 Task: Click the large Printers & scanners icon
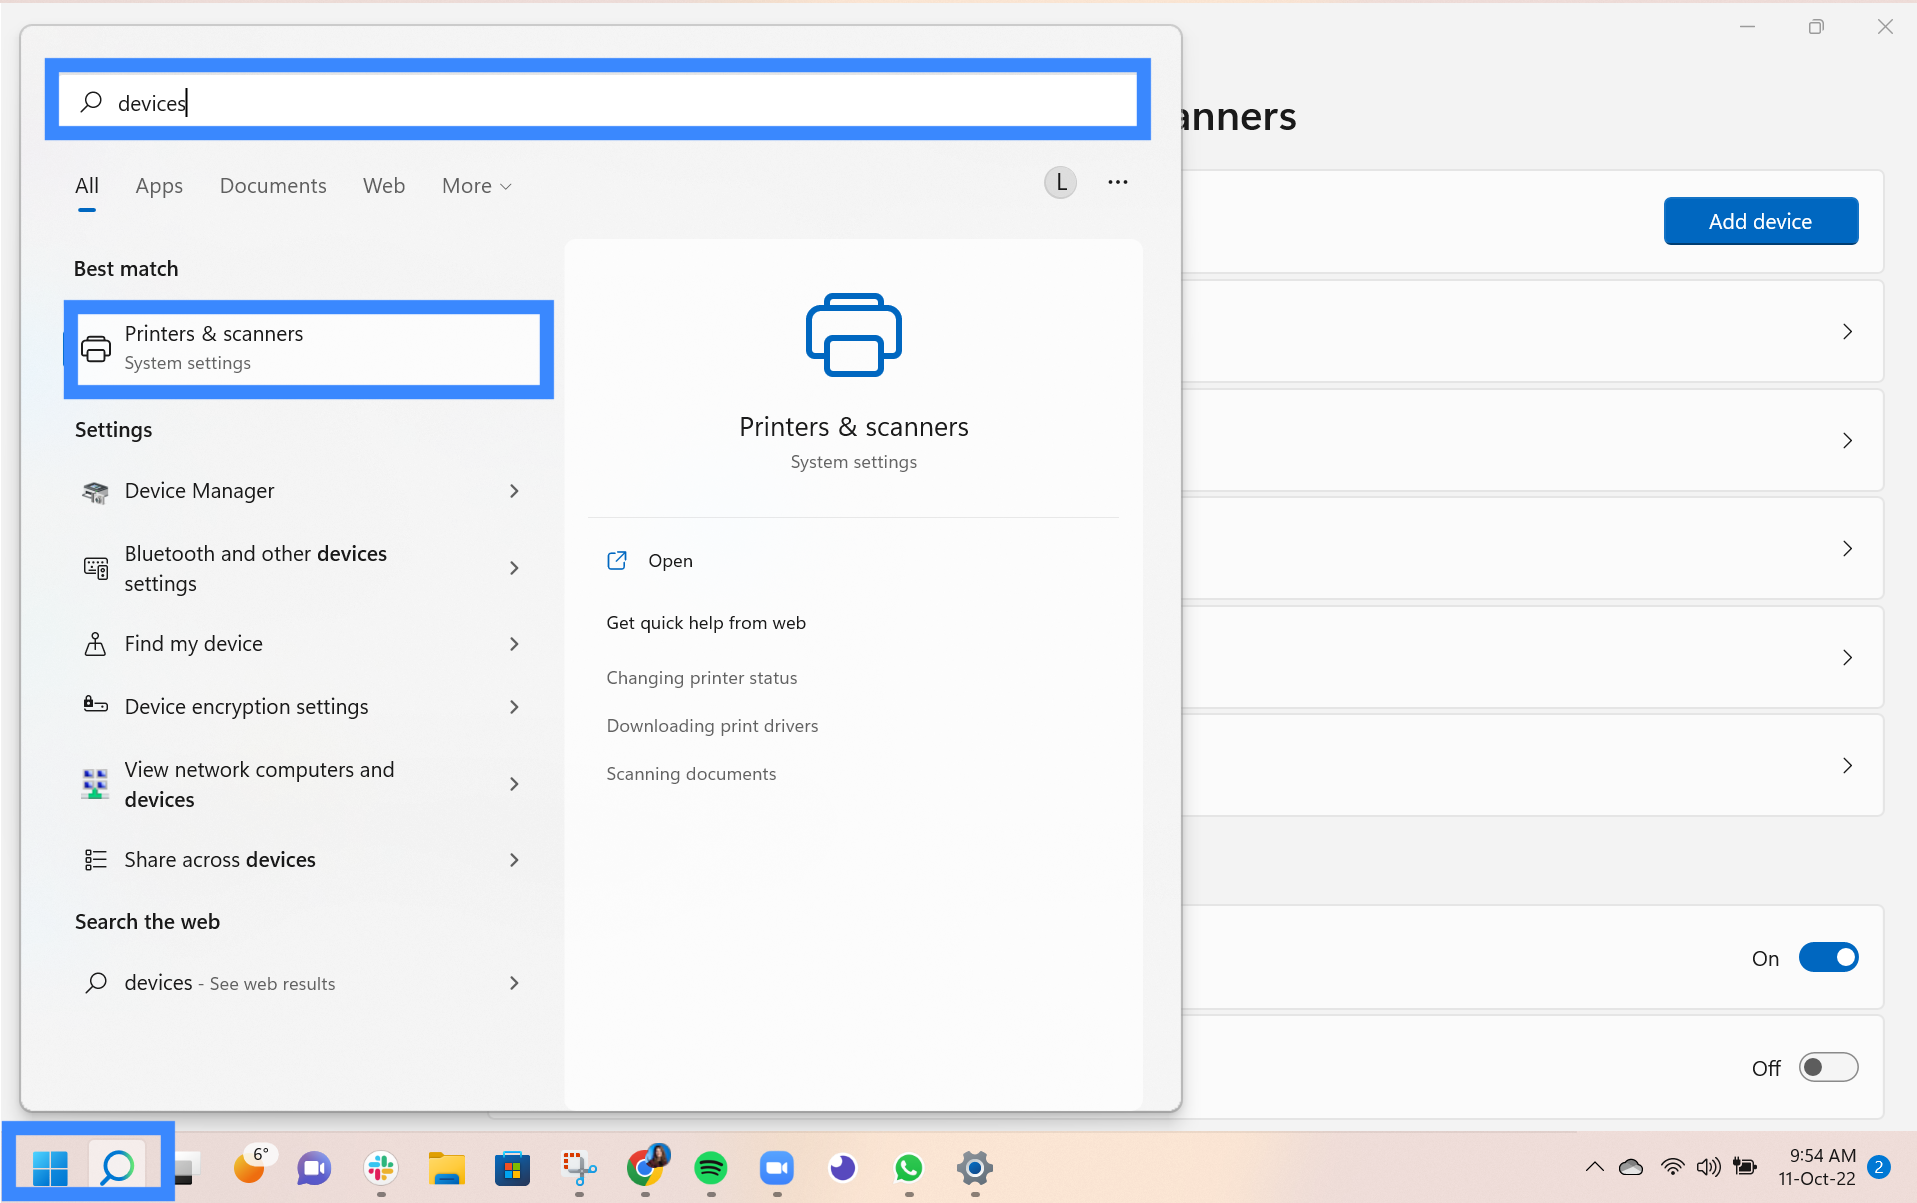coord(854,335)
